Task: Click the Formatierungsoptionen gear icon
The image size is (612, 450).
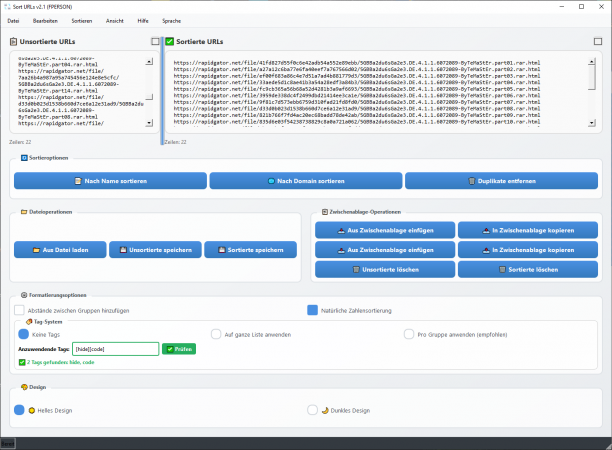Action: (x=24, y=295)
